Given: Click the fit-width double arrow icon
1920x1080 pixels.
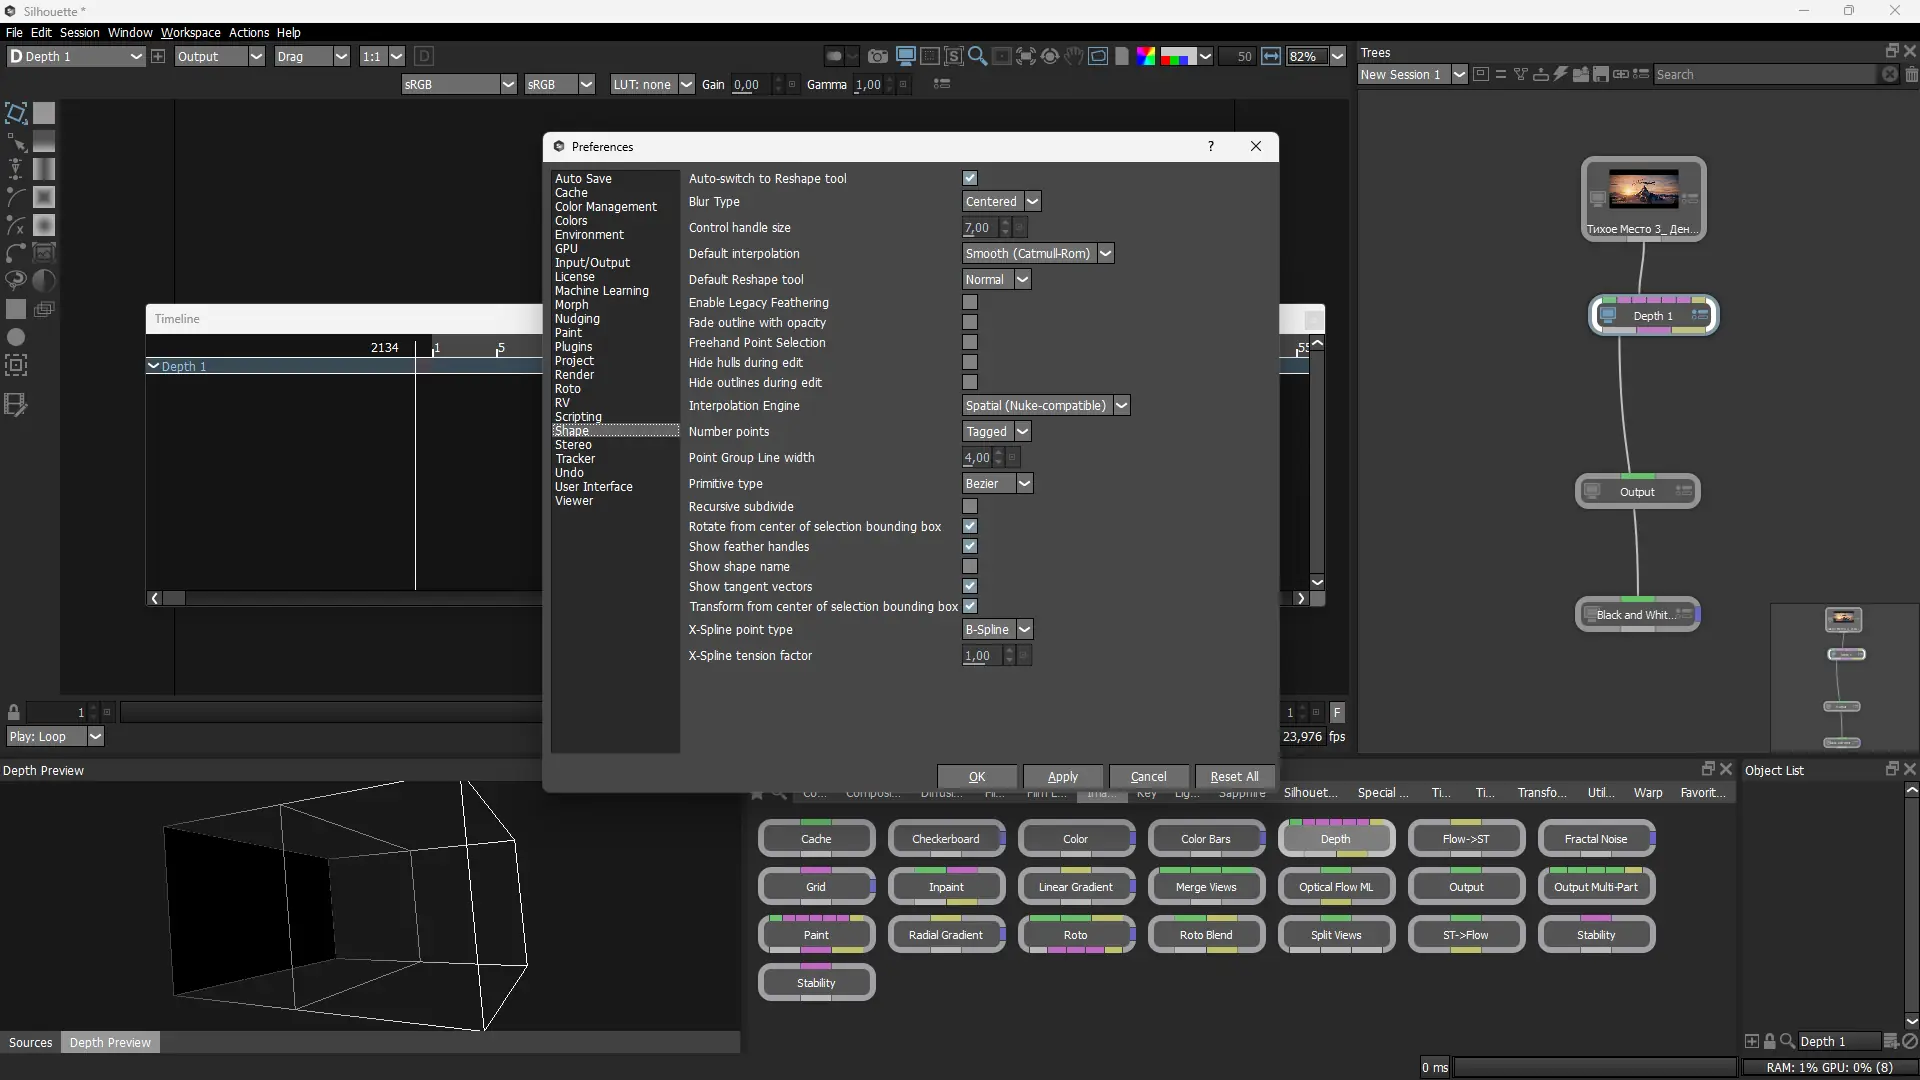Looking at the screenshot, I should tap(1271, 57).
